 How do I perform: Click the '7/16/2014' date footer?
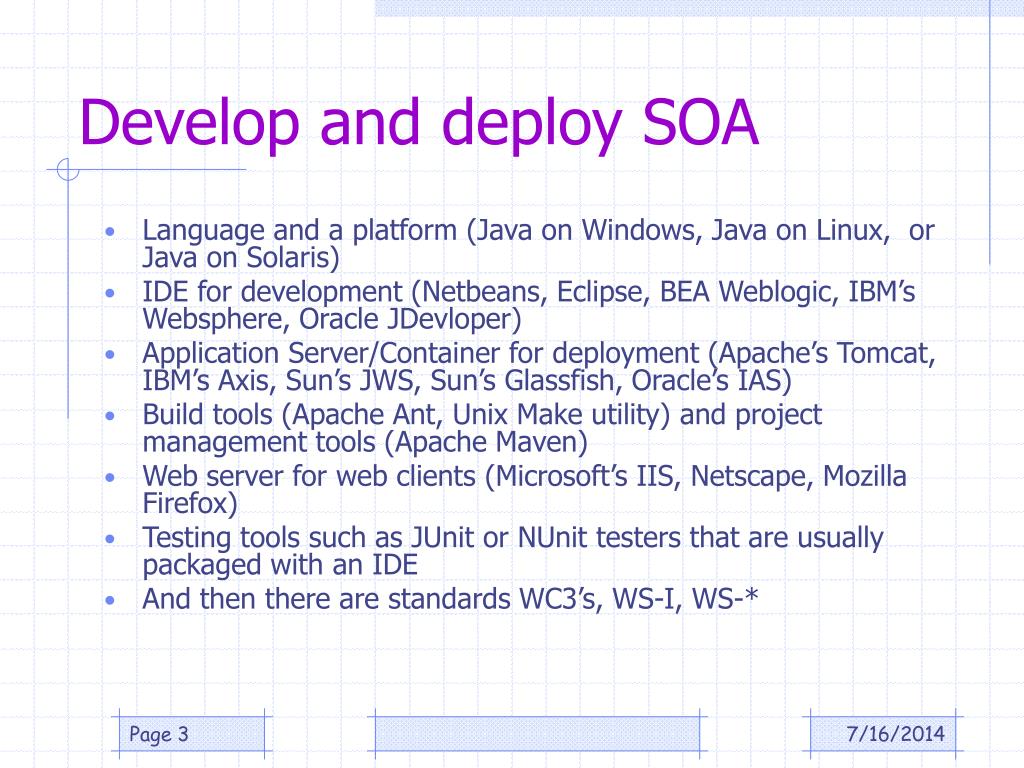click(883, 734)
